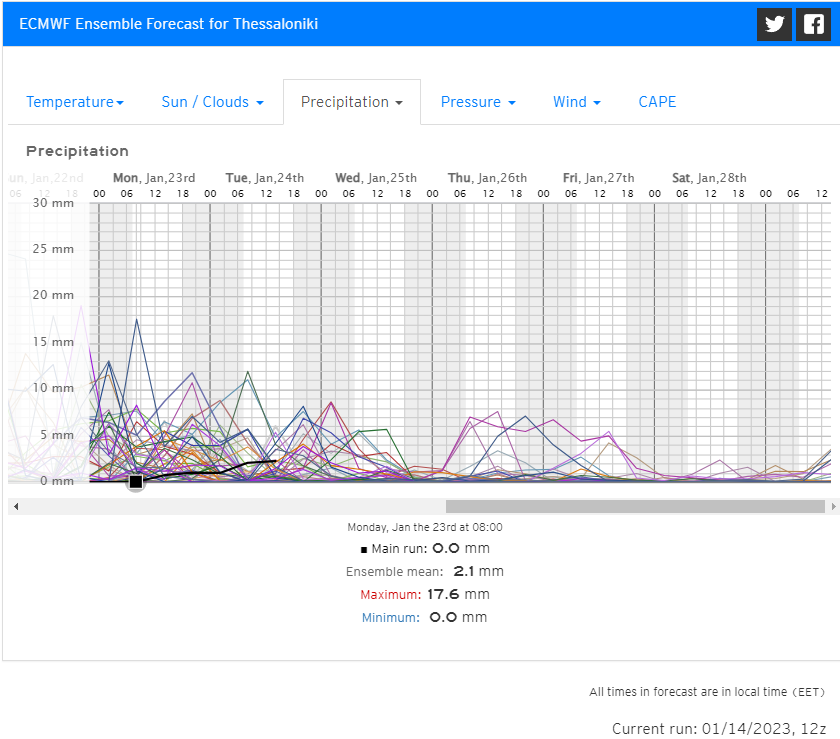Click the Mon, Jan,23rd date label
The width and height of the screenshot is (840, 739).
154,178
